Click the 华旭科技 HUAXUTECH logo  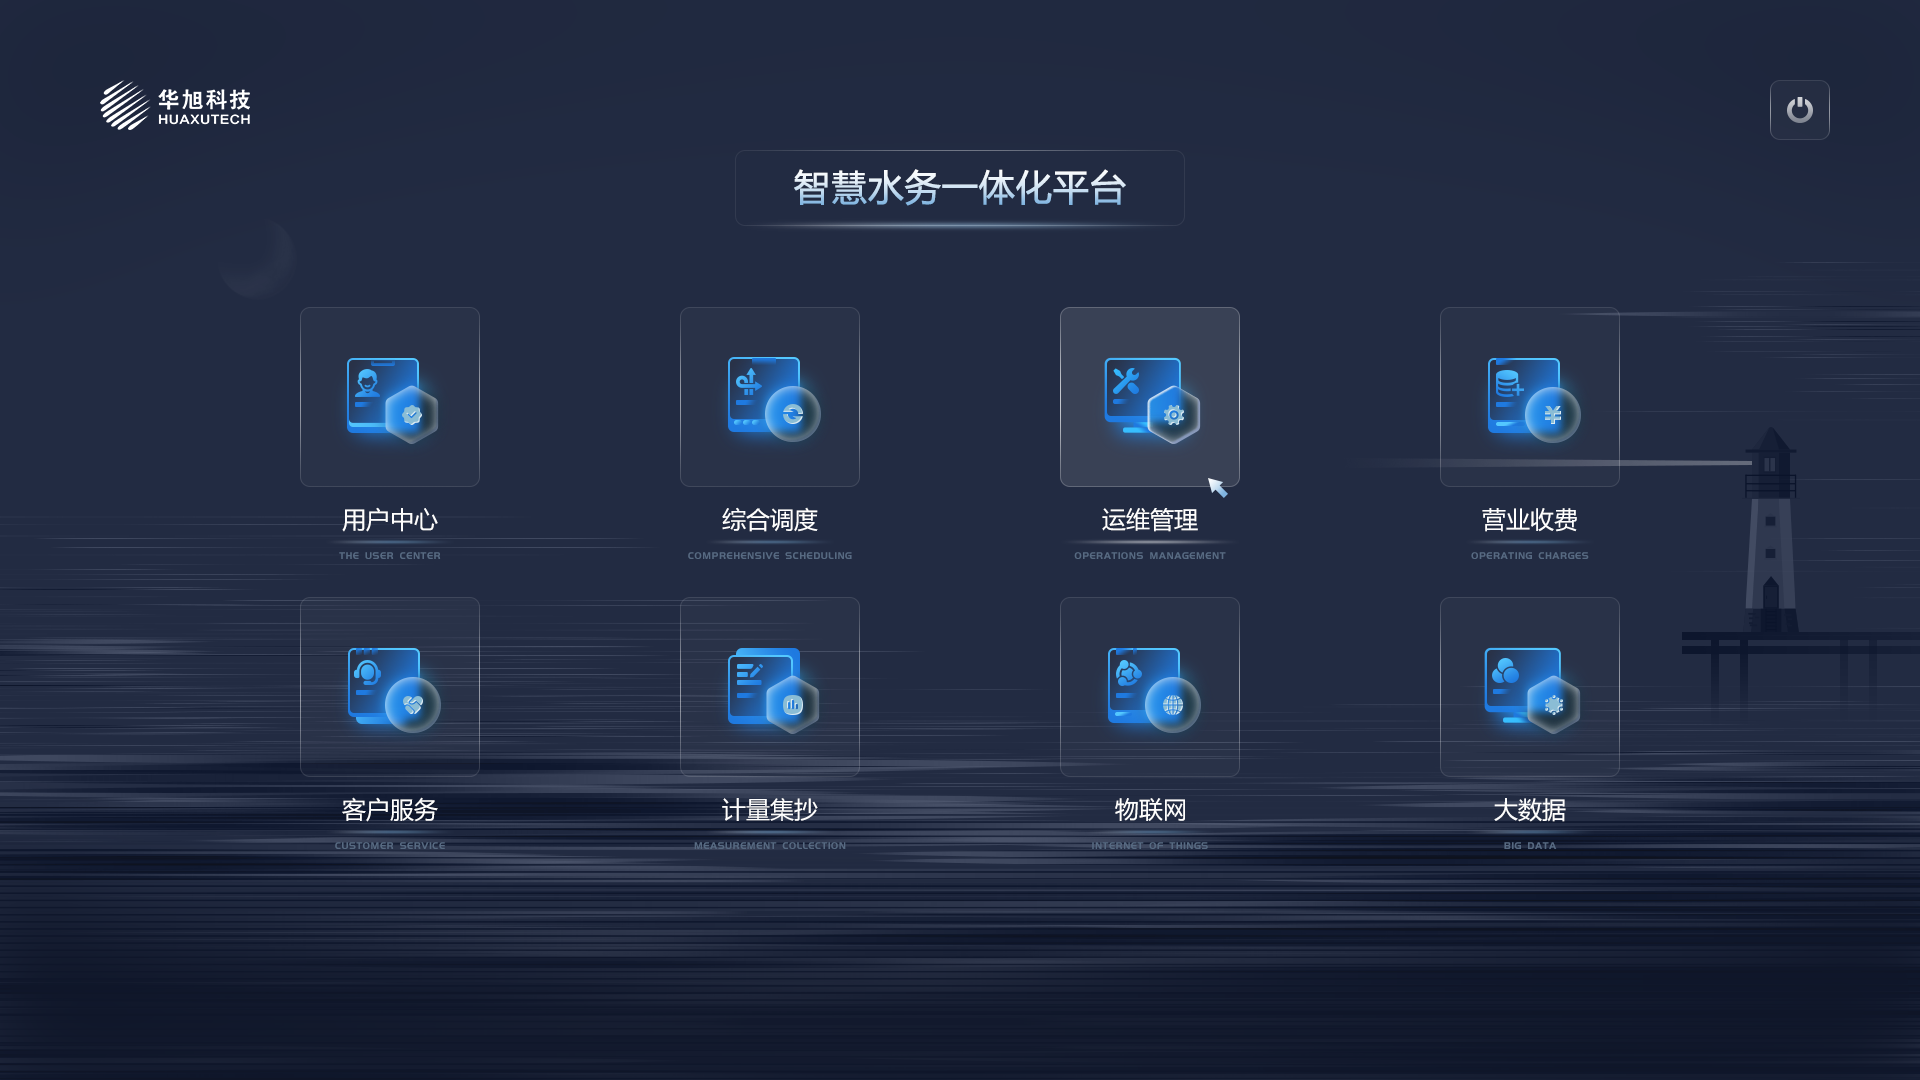pos(176,106)
